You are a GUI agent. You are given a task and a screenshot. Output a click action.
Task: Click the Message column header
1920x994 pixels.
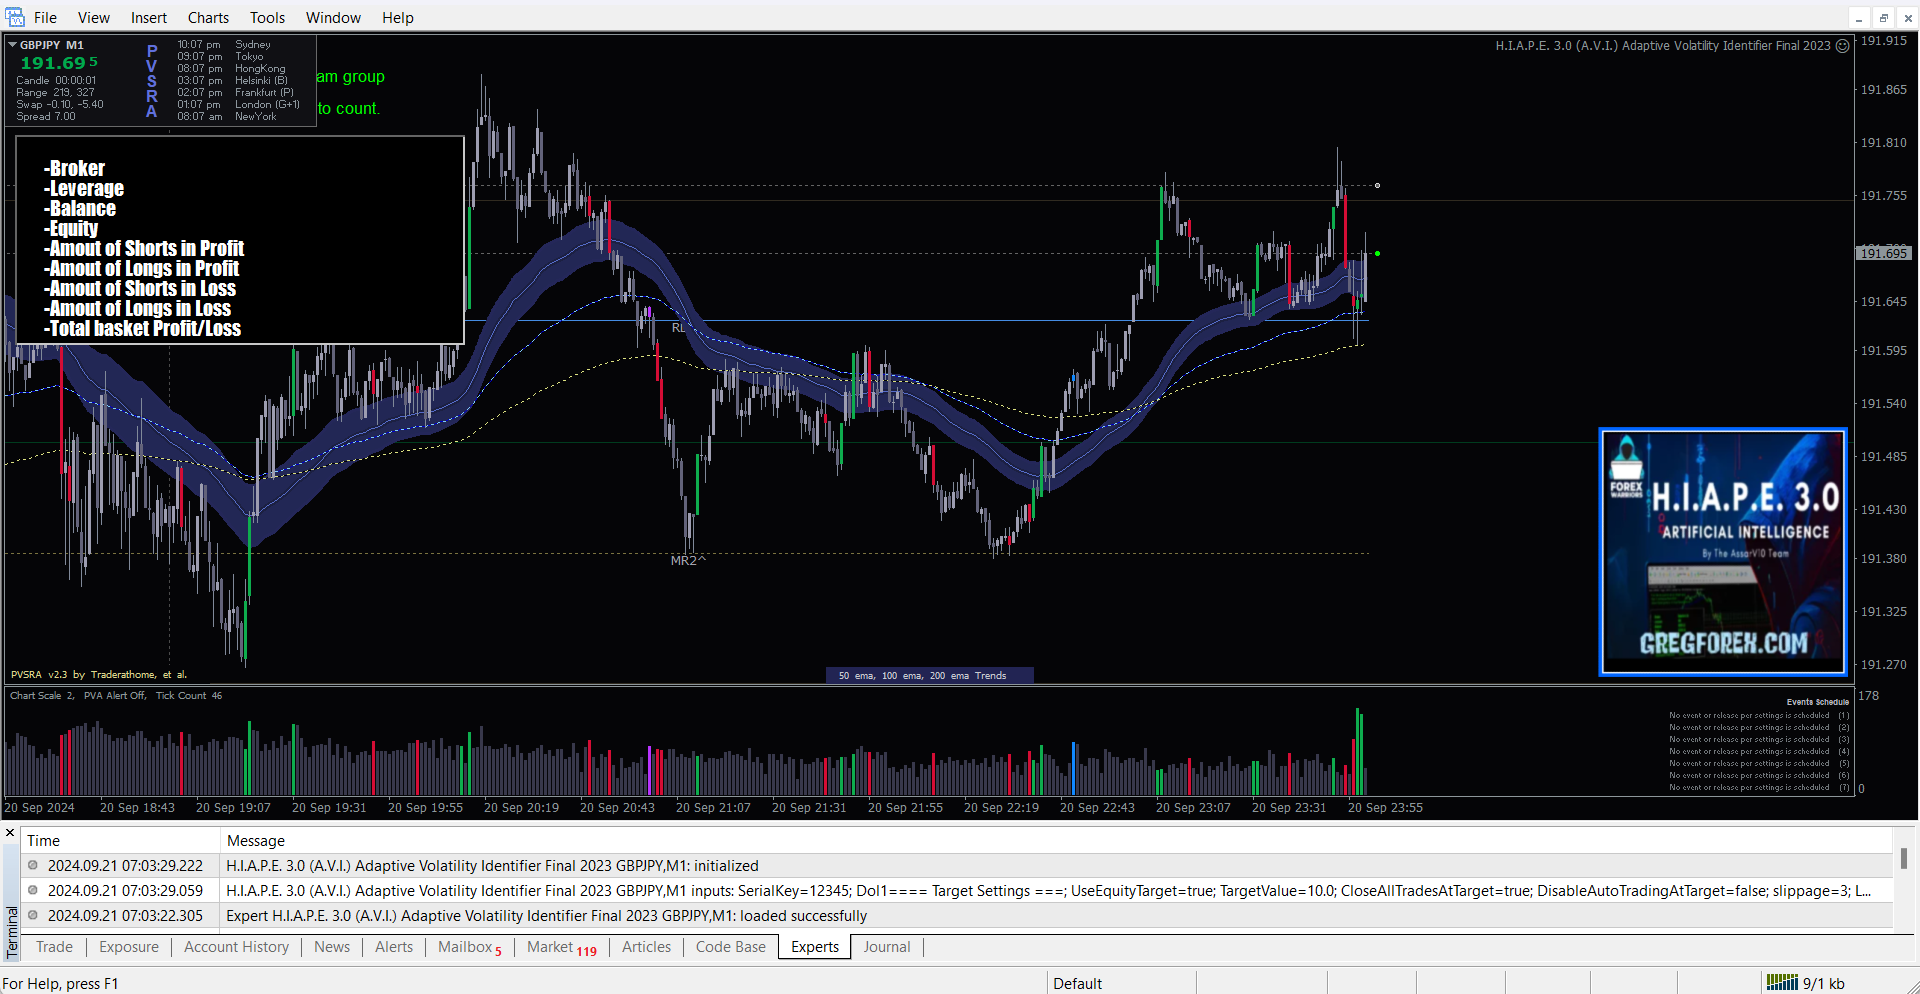(256, 841)
